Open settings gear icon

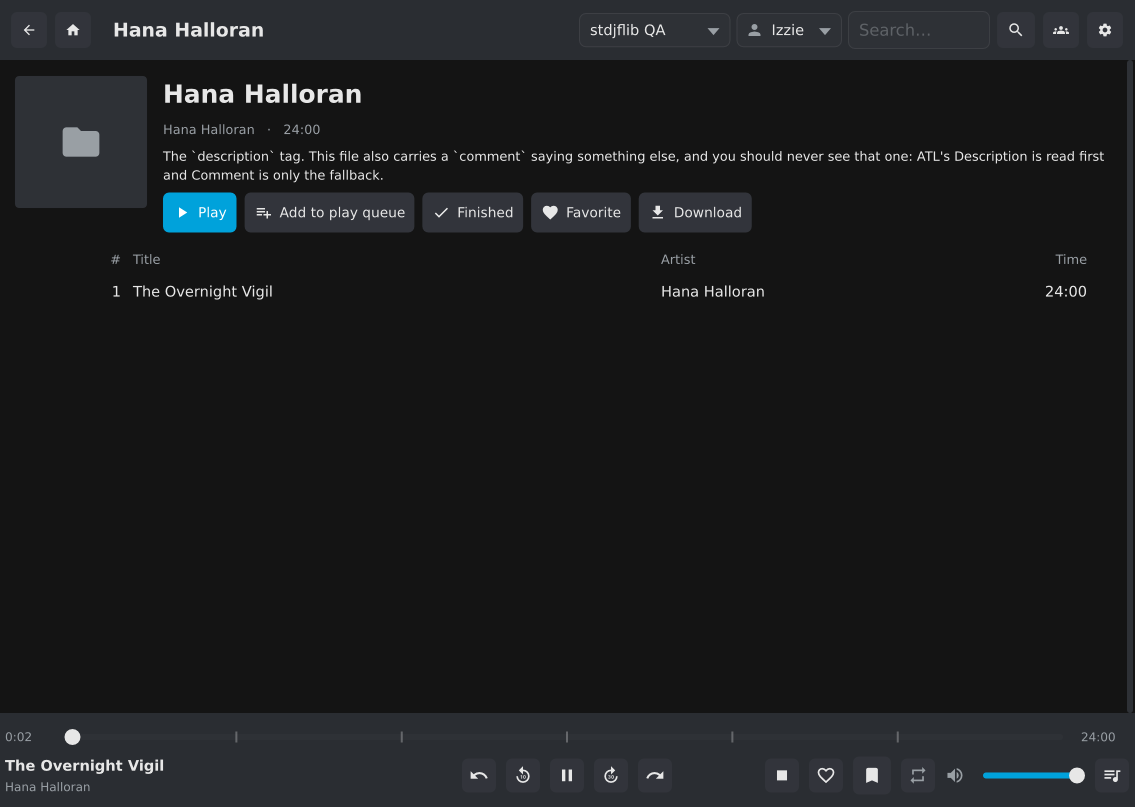[x=1105, y=30]
